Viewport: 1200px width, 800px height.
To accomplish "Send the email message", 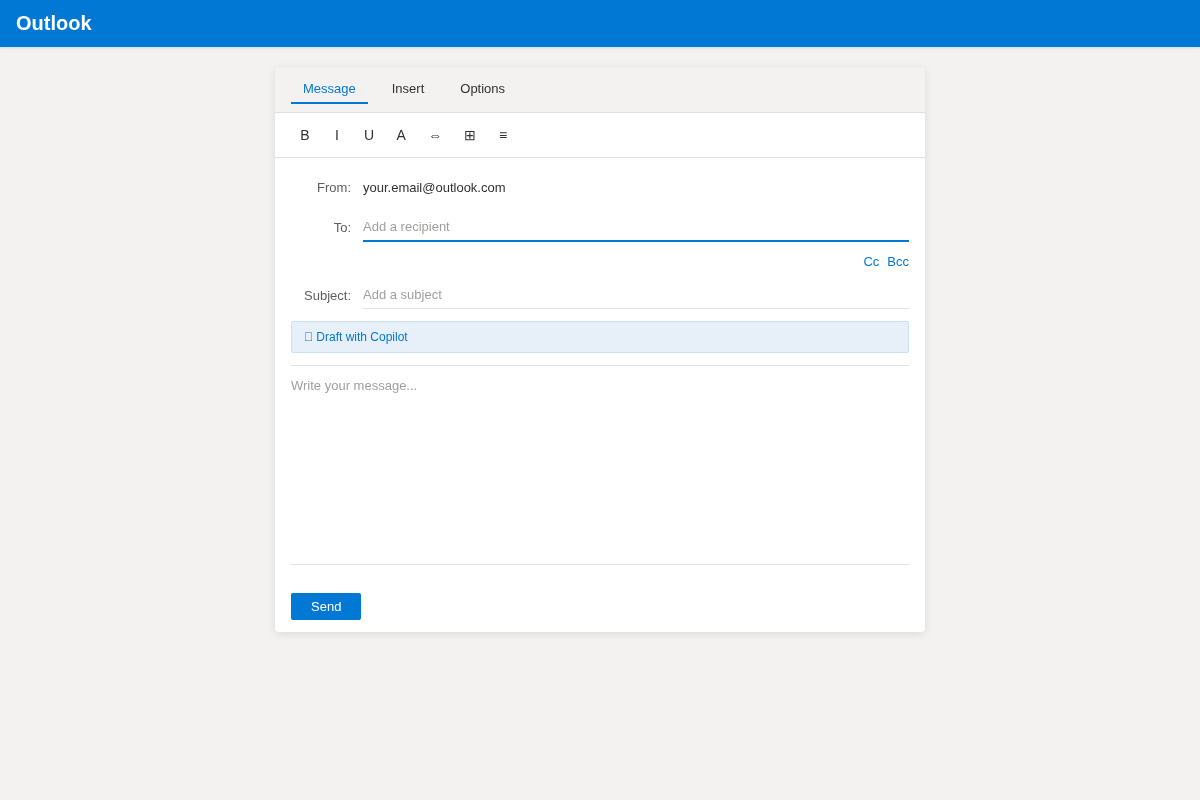I will (x=325, y=606).
